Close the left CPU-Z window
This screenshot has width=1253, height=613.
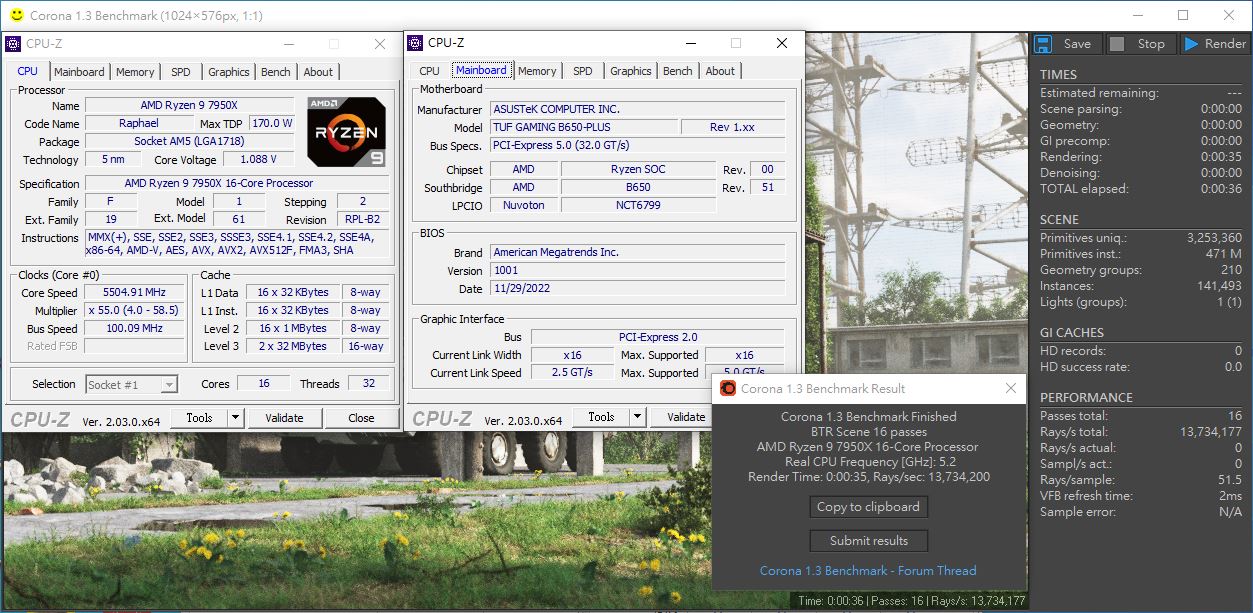[380, 44]
